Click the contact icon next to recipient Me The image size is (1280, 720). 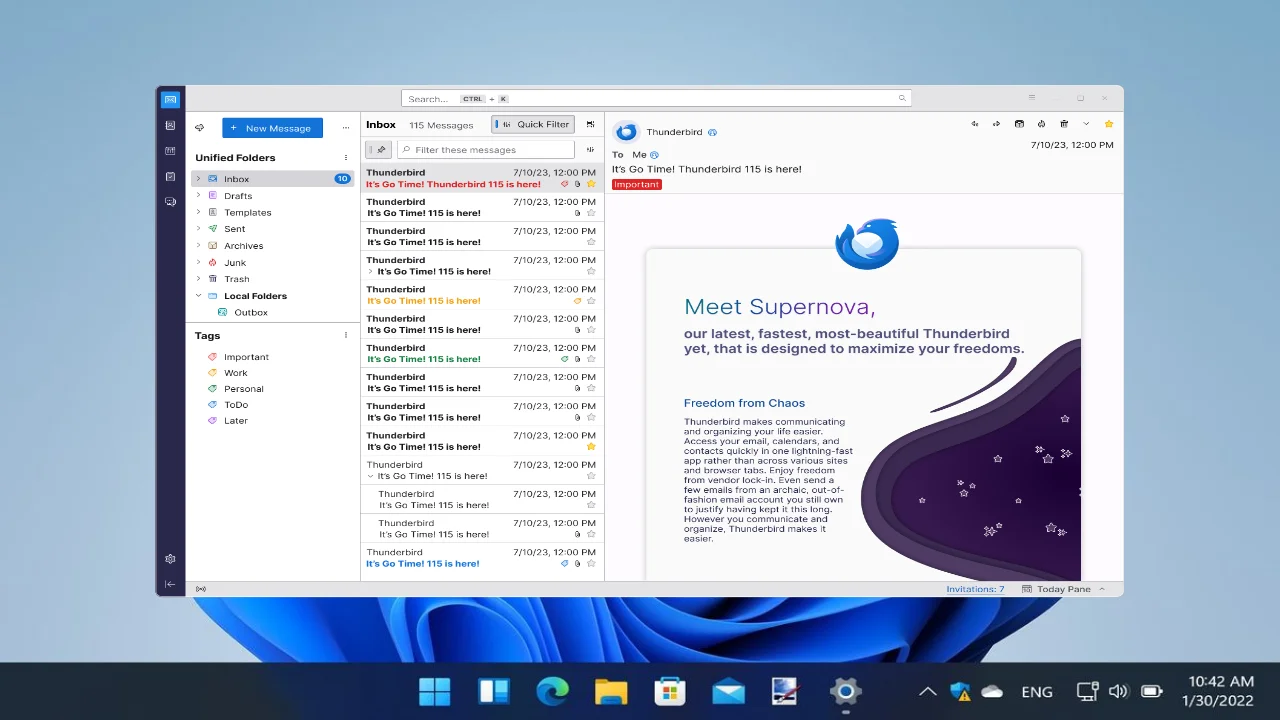click(x=654, y=155)
